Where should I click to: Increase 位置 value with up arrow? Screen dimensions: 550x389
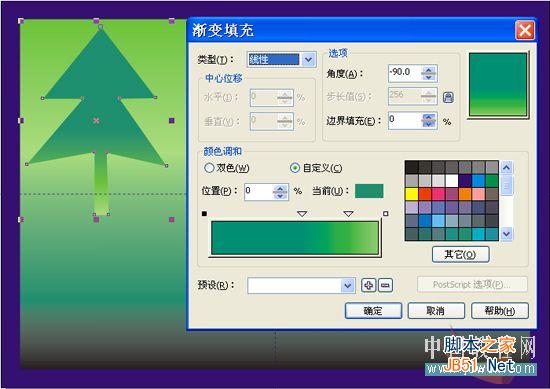(x=280, y=188)
